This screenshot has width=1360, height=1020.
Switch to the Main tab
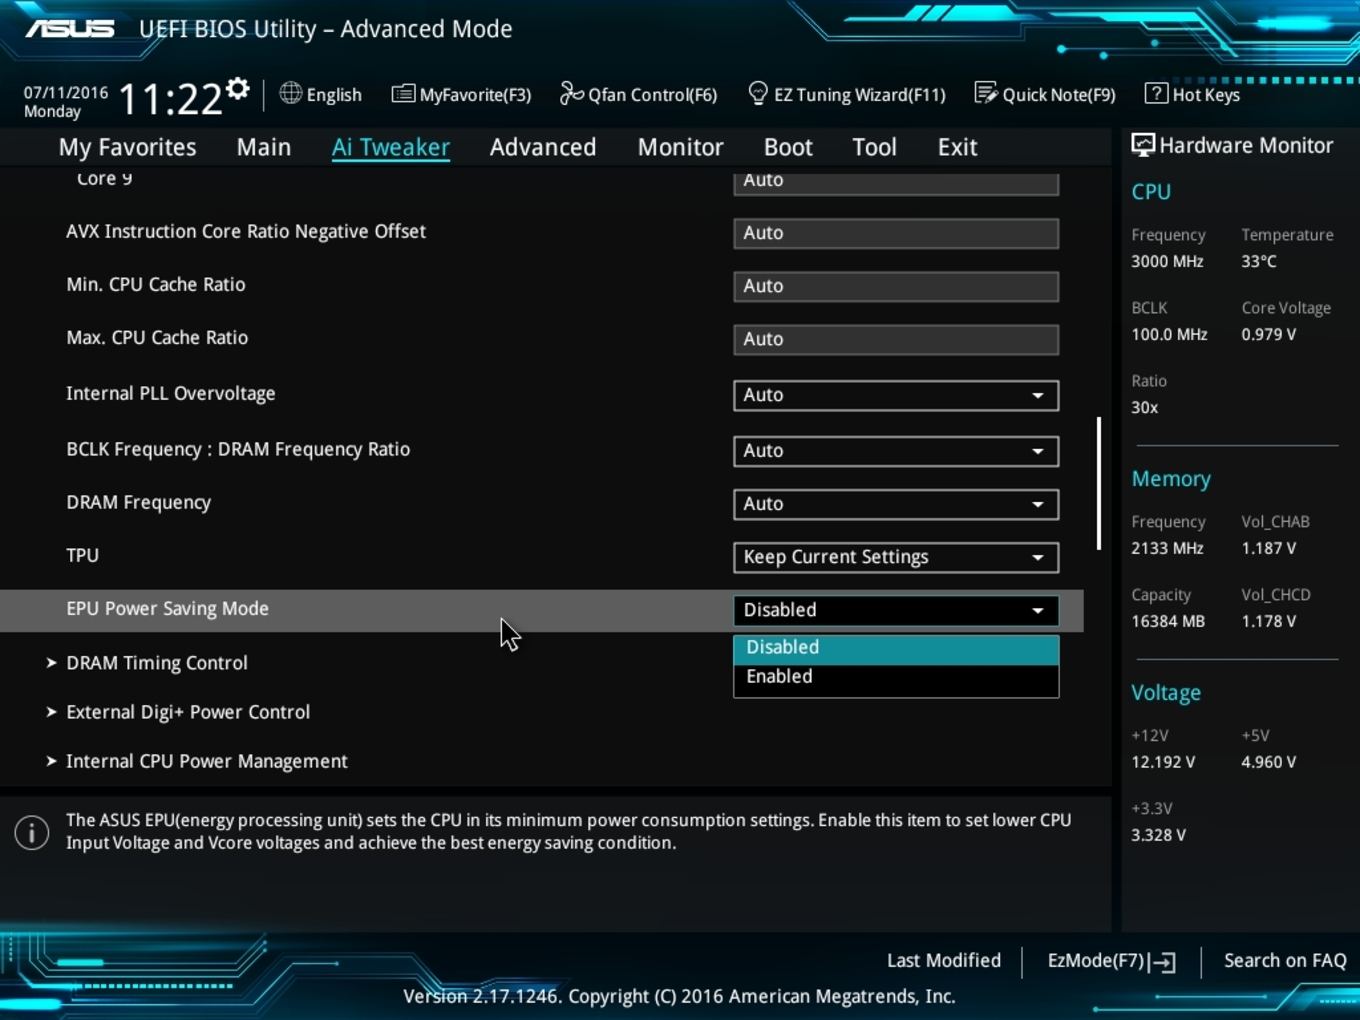tap(264, 147)
